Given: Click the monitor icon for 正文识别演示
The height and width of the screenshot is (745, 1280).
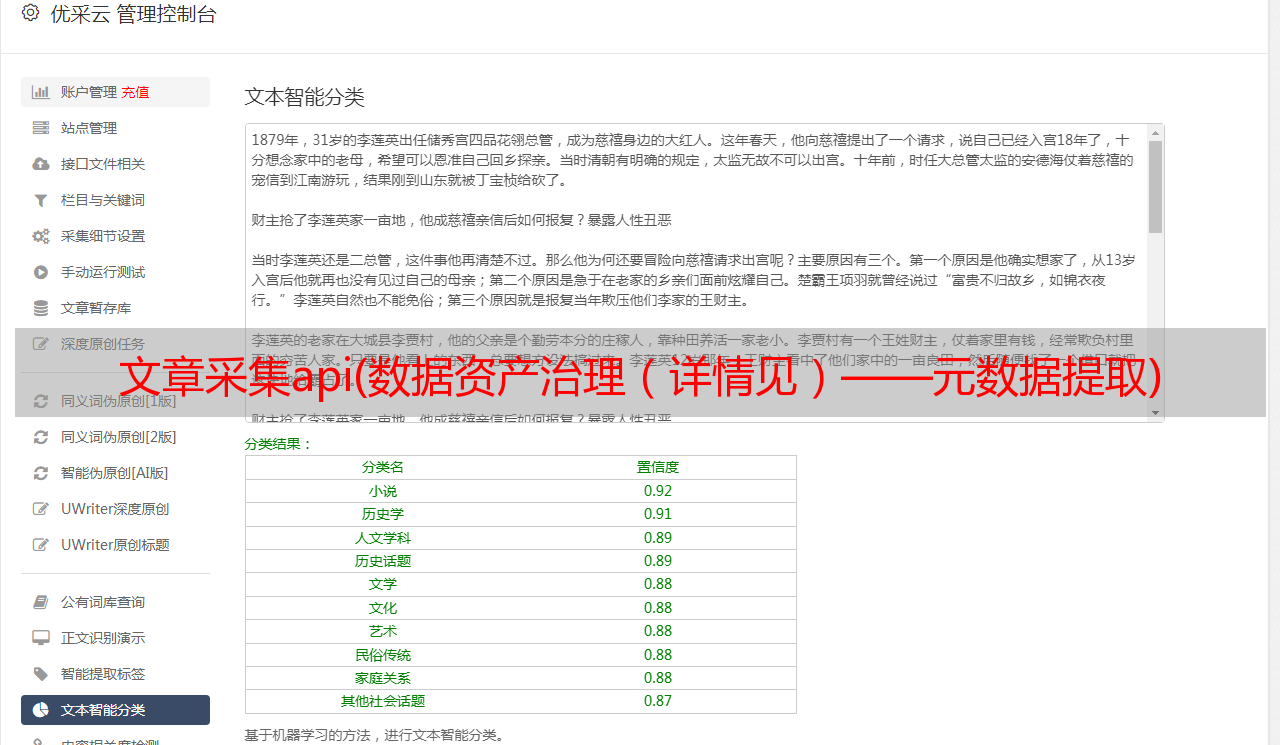Looking at the screenshot, I should pos(41,638).
